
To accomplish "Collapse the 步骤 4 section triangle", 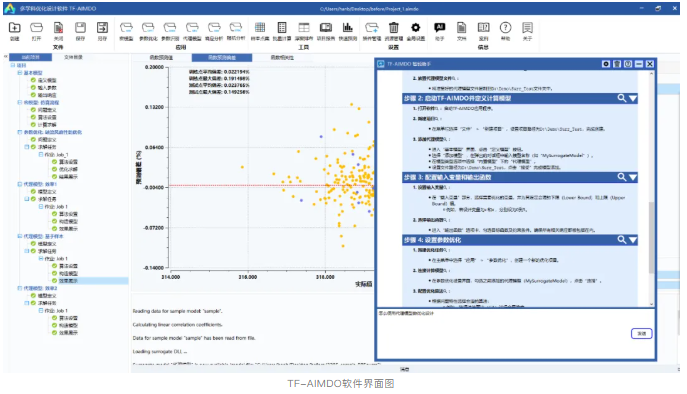I will click(633, 240).
